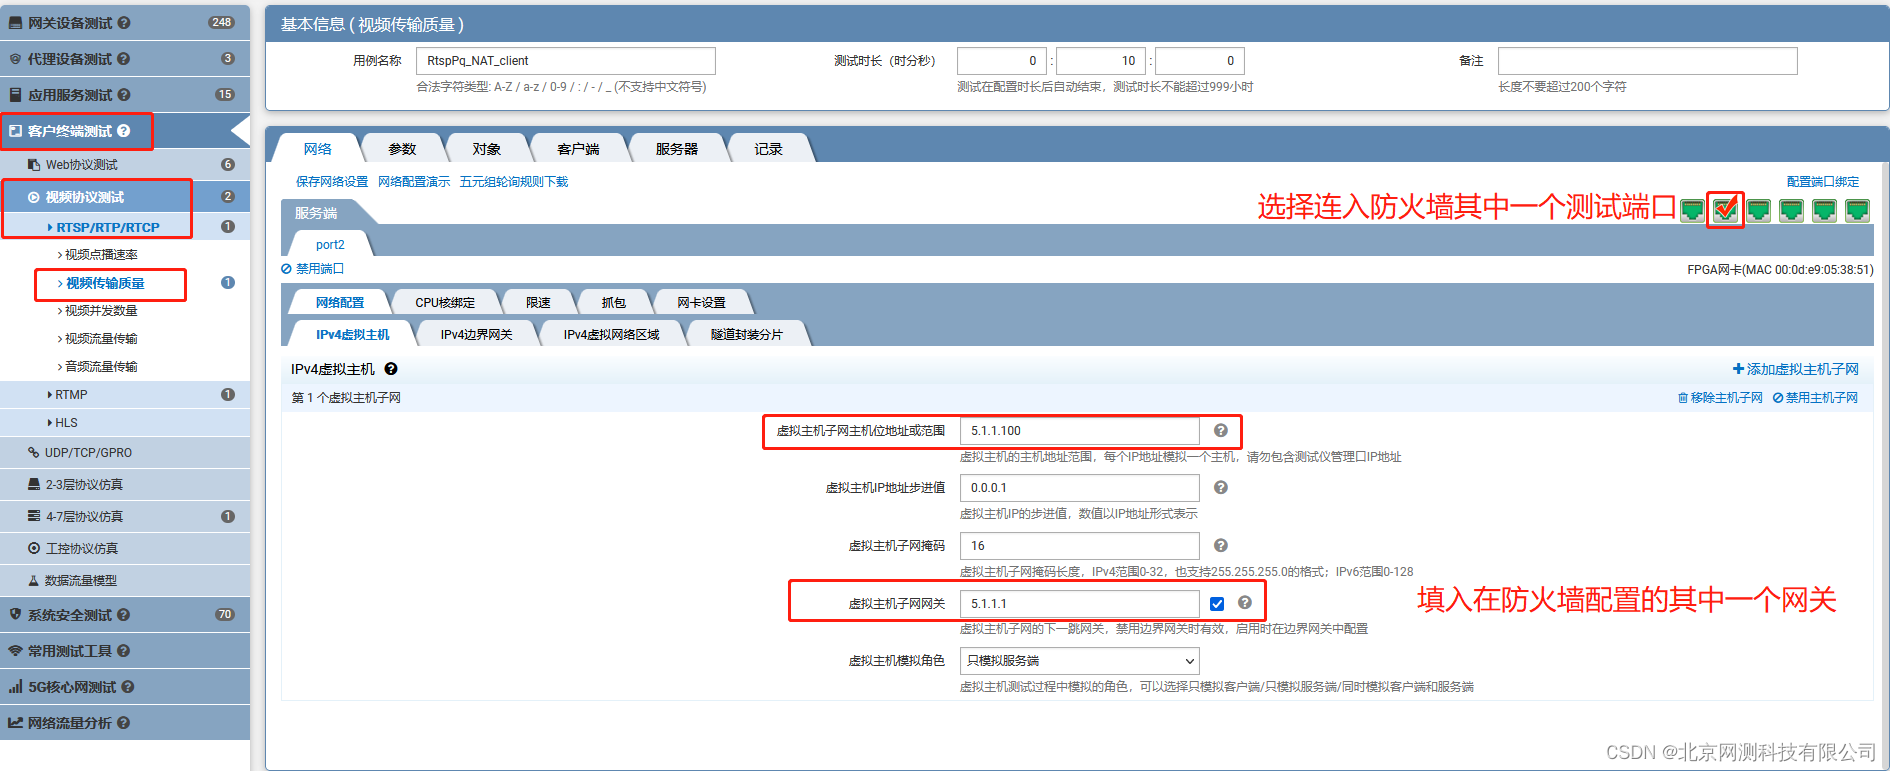This screenshot has height=771, width=1890.
Task: Click help icon beside 常用测试工具
Action: (124, 651)
